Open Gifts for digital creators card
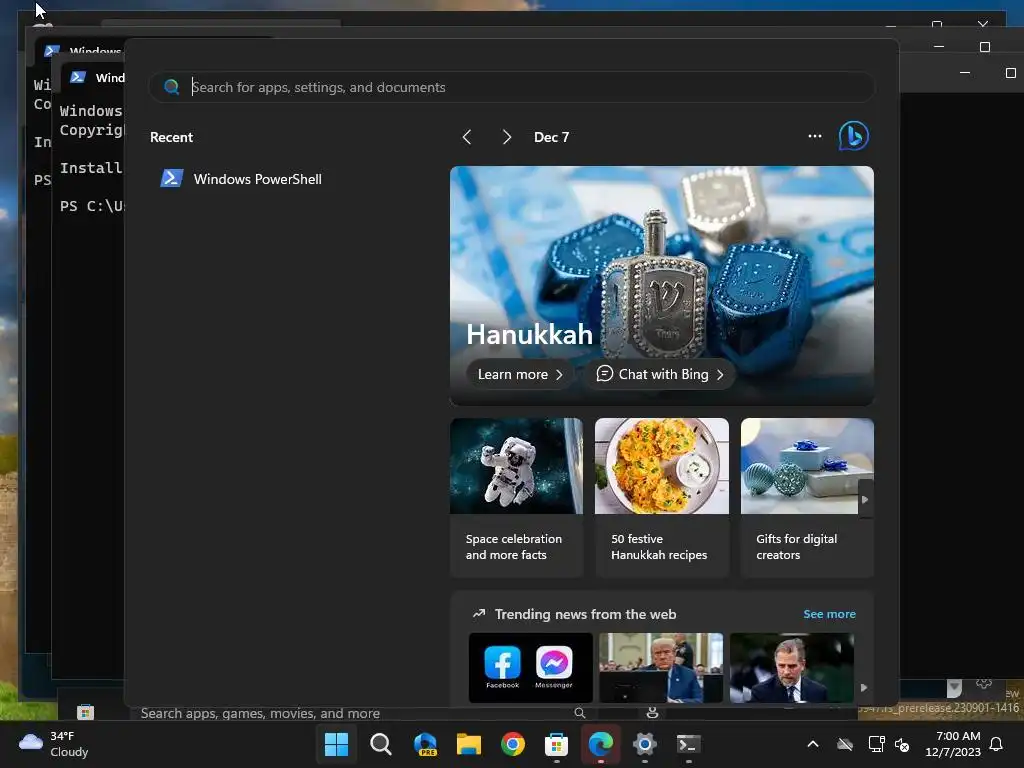 coord(807,498)
